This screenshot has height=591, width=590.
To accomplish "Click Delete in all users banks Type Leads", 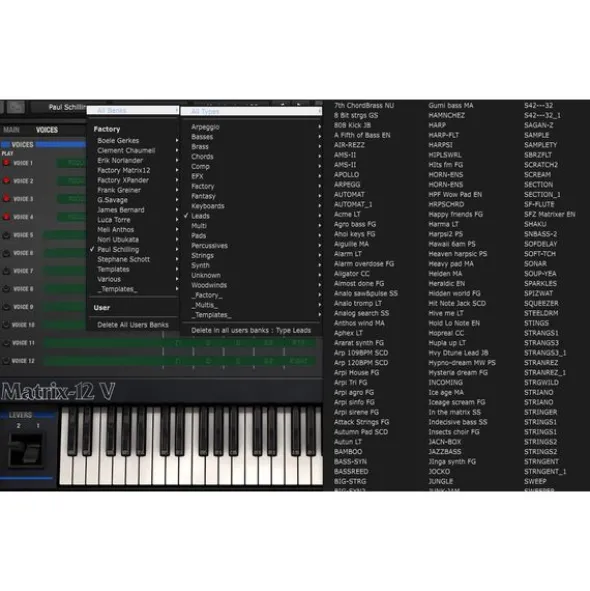I will click(251, 331).
